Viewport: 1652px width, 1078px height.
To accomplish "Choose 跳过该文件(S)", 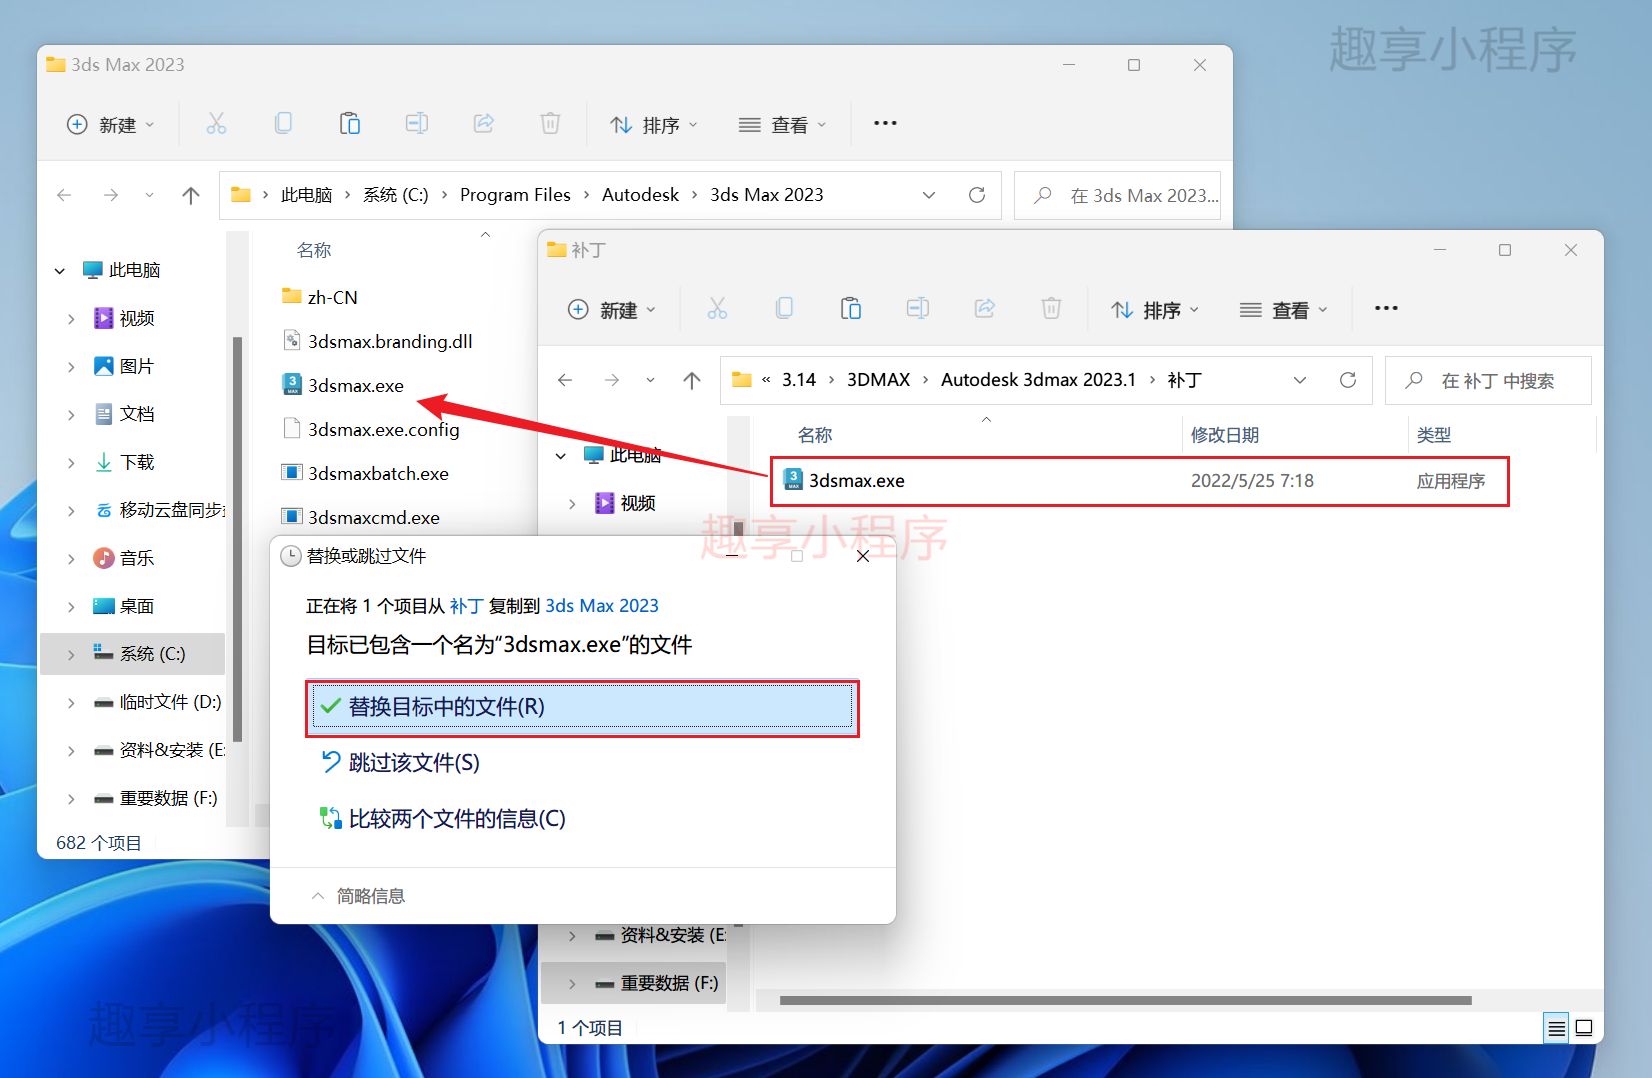I will pos(400,763).
